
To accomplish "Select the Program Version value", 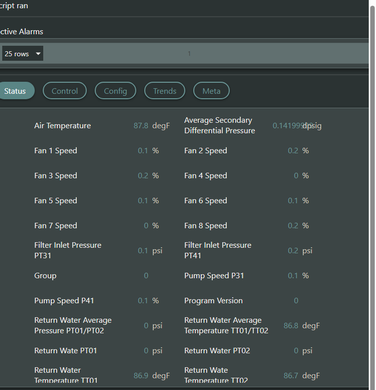I will [296, 301].
